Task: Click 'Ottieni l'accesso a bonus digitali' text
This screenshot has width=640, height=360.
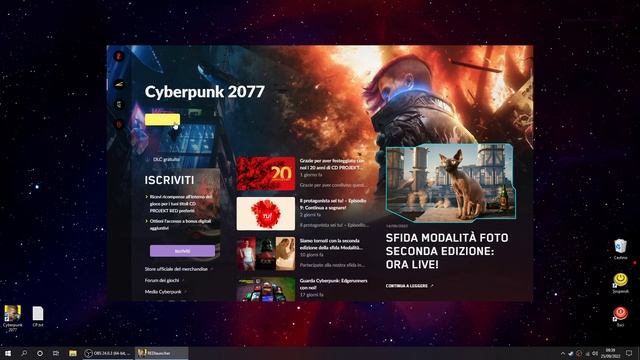Action: (x=180, y=224)
